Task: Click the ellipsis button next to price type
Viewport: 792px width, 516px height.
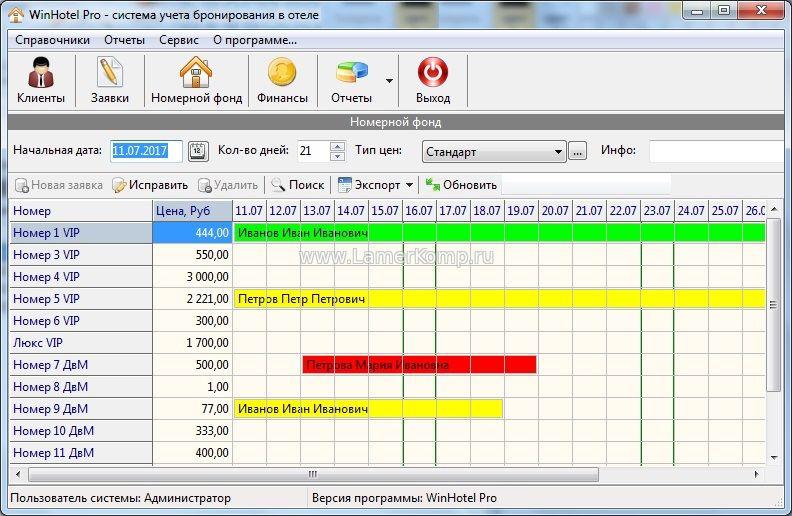Action: coord(577,152)
